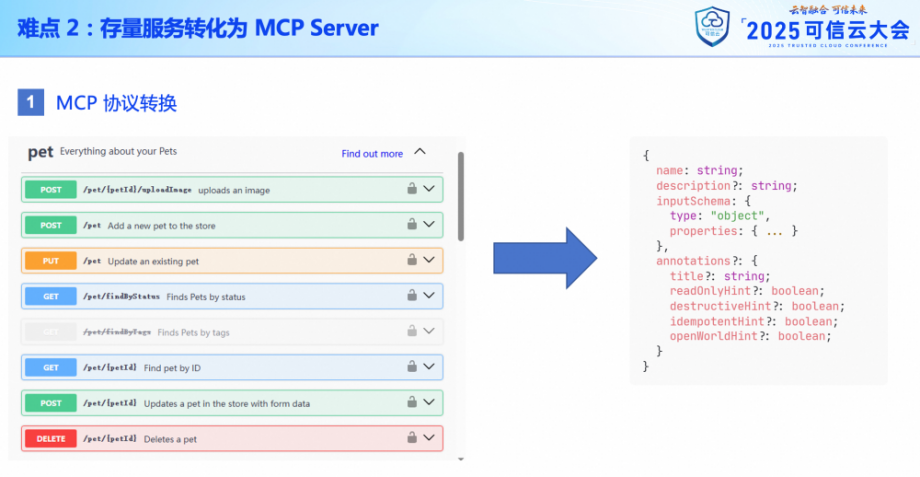Click 'idempotentHint' in the code block
Viewport: 920px width, 477px height.
pos(716,322)
